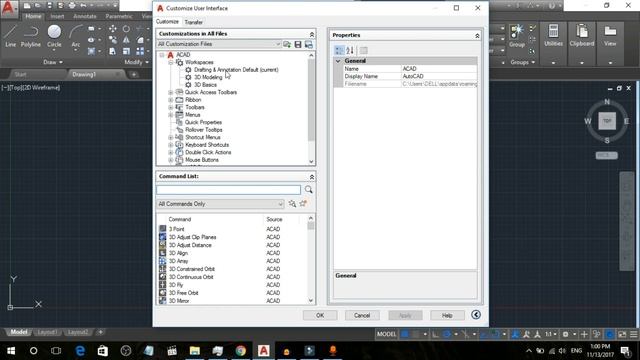Select the Customize tab

pos(167,22)
